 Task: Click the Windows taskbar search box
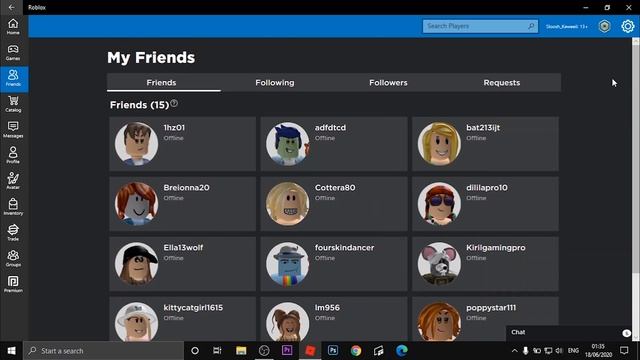click(x=104, y=351)
